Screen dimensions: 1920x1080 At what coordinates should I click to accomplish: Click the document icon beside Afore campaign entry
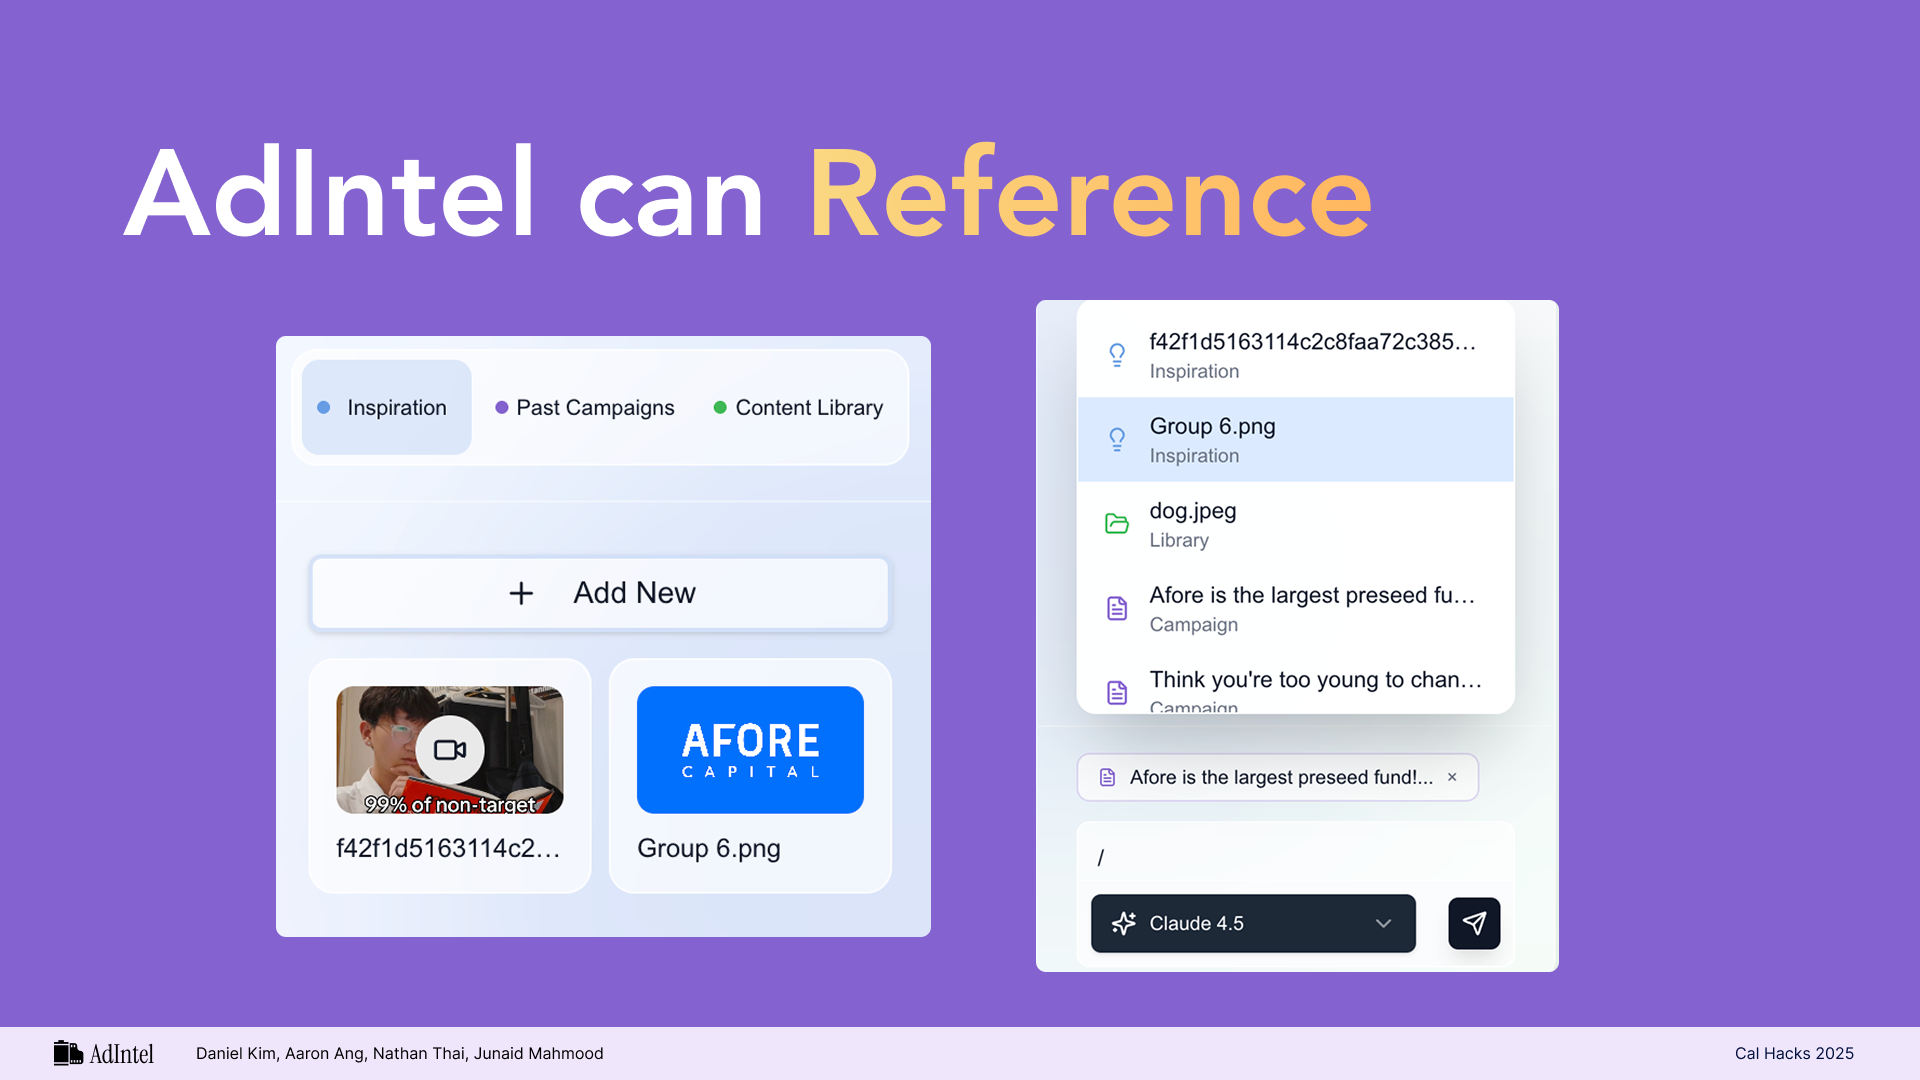(1117, 608)
